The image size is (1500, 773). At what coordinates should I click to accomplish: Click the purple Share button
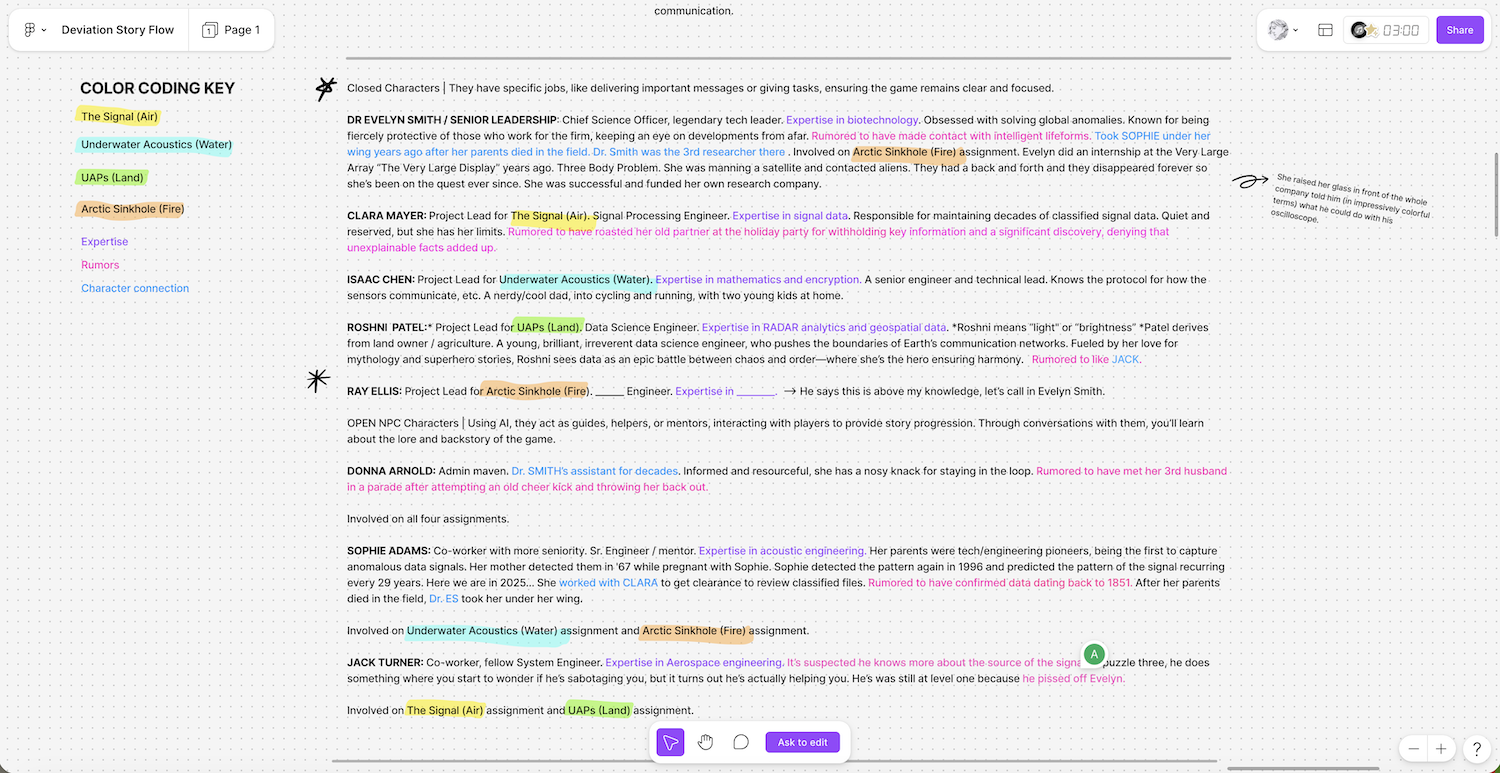1460,30
